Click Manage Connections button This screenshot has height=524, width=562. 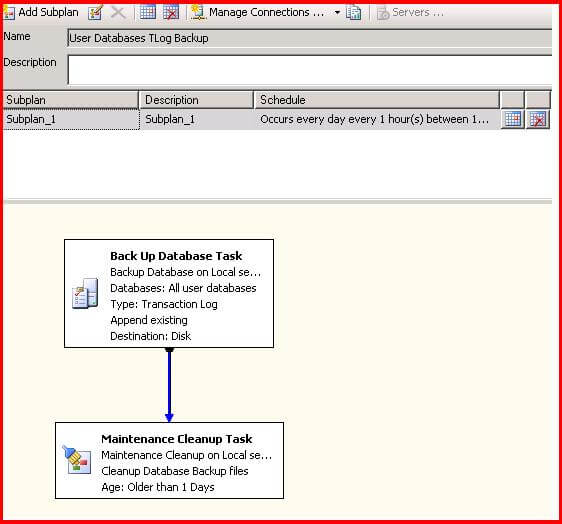pos(258,13)
